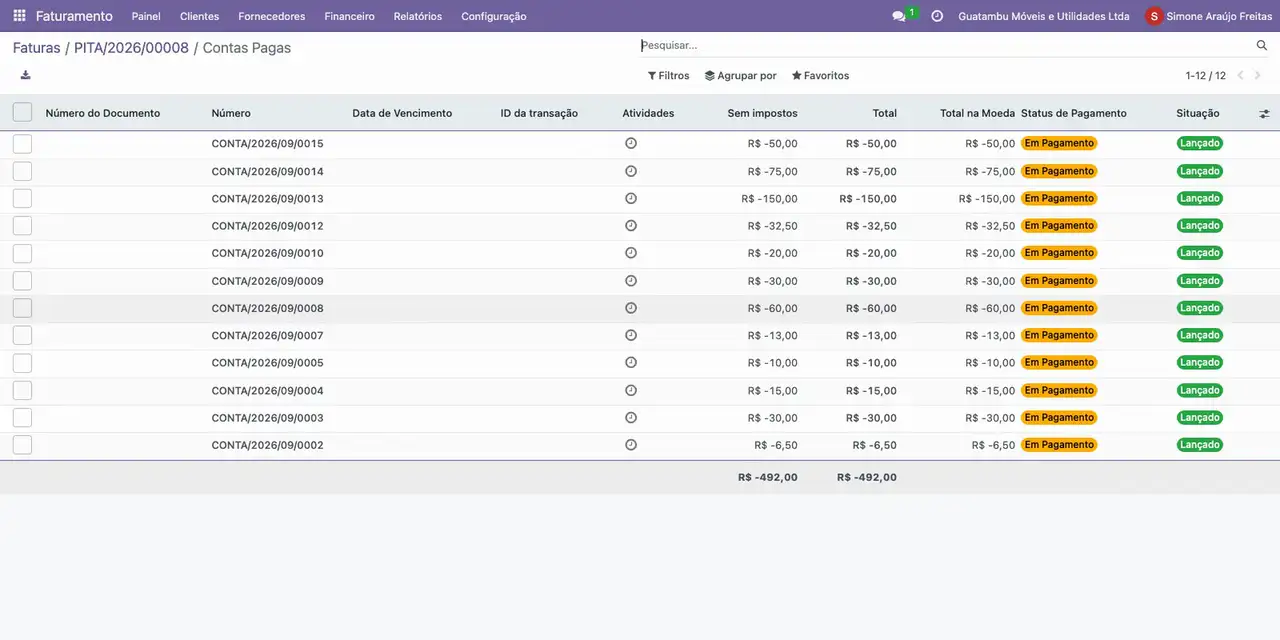Check the box for CONTA/2026/09/0012
The height and width of the screenshot is (640, 1280).
tap(22, 226)
